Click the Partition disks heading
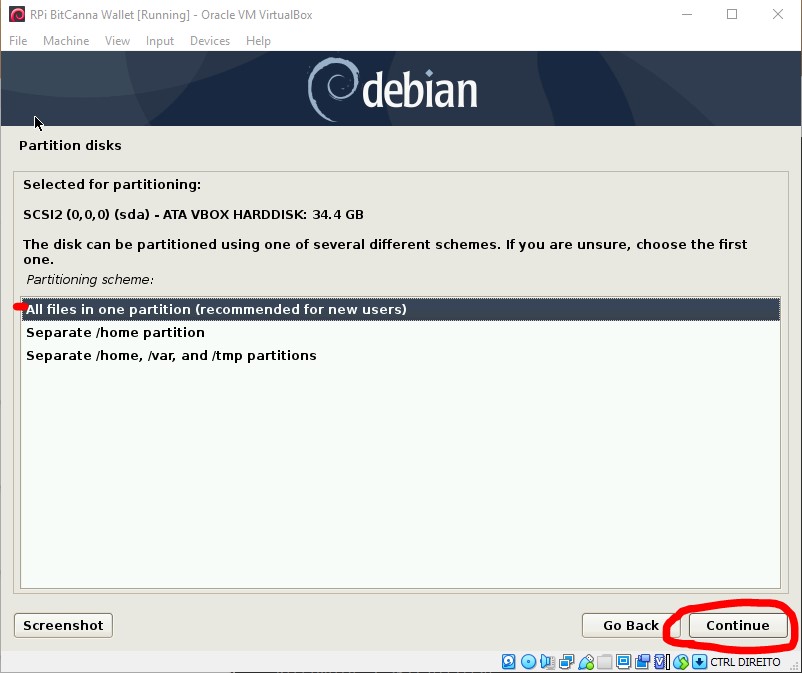Image resolution: width=802 pixels, height=673 pixels. [x=70, y=146]
